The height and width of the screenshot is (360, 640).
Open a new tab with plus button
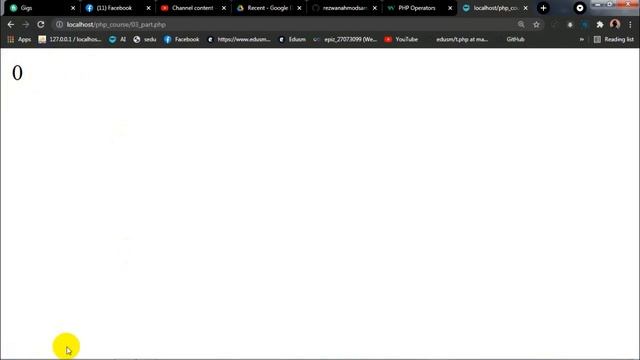tap(543, 8)
